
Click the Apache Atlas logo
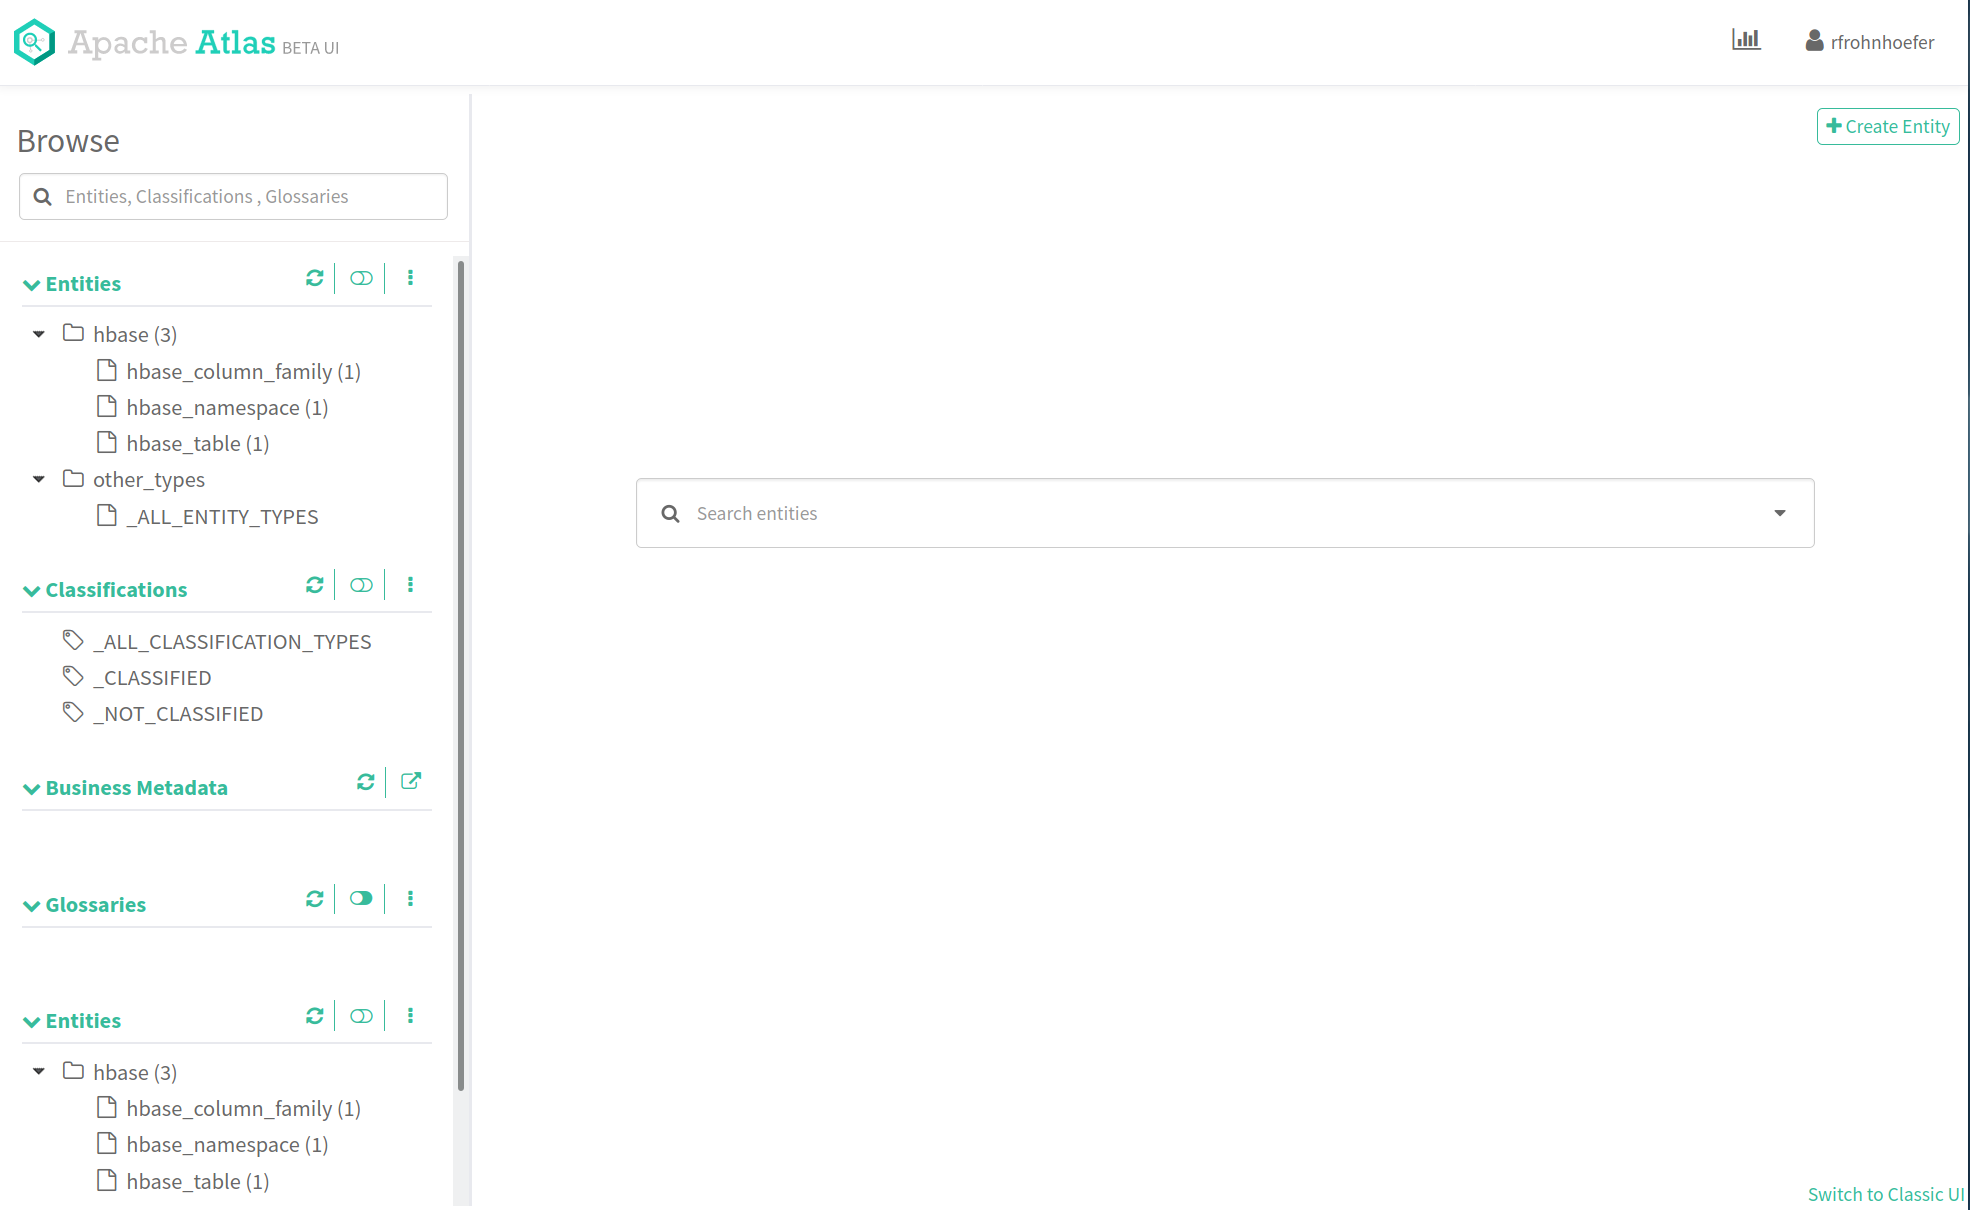[34, 42]
